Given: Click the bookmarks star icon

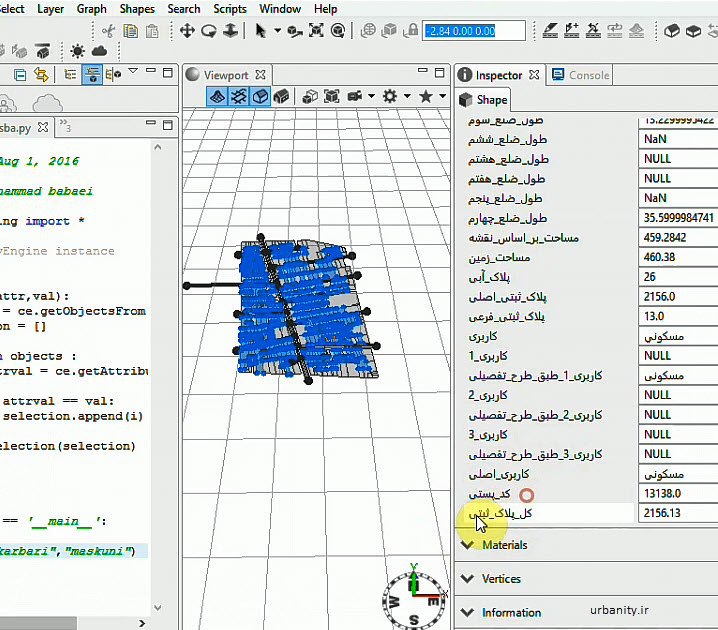Looking at the screenshot, I should click(426, 96).
